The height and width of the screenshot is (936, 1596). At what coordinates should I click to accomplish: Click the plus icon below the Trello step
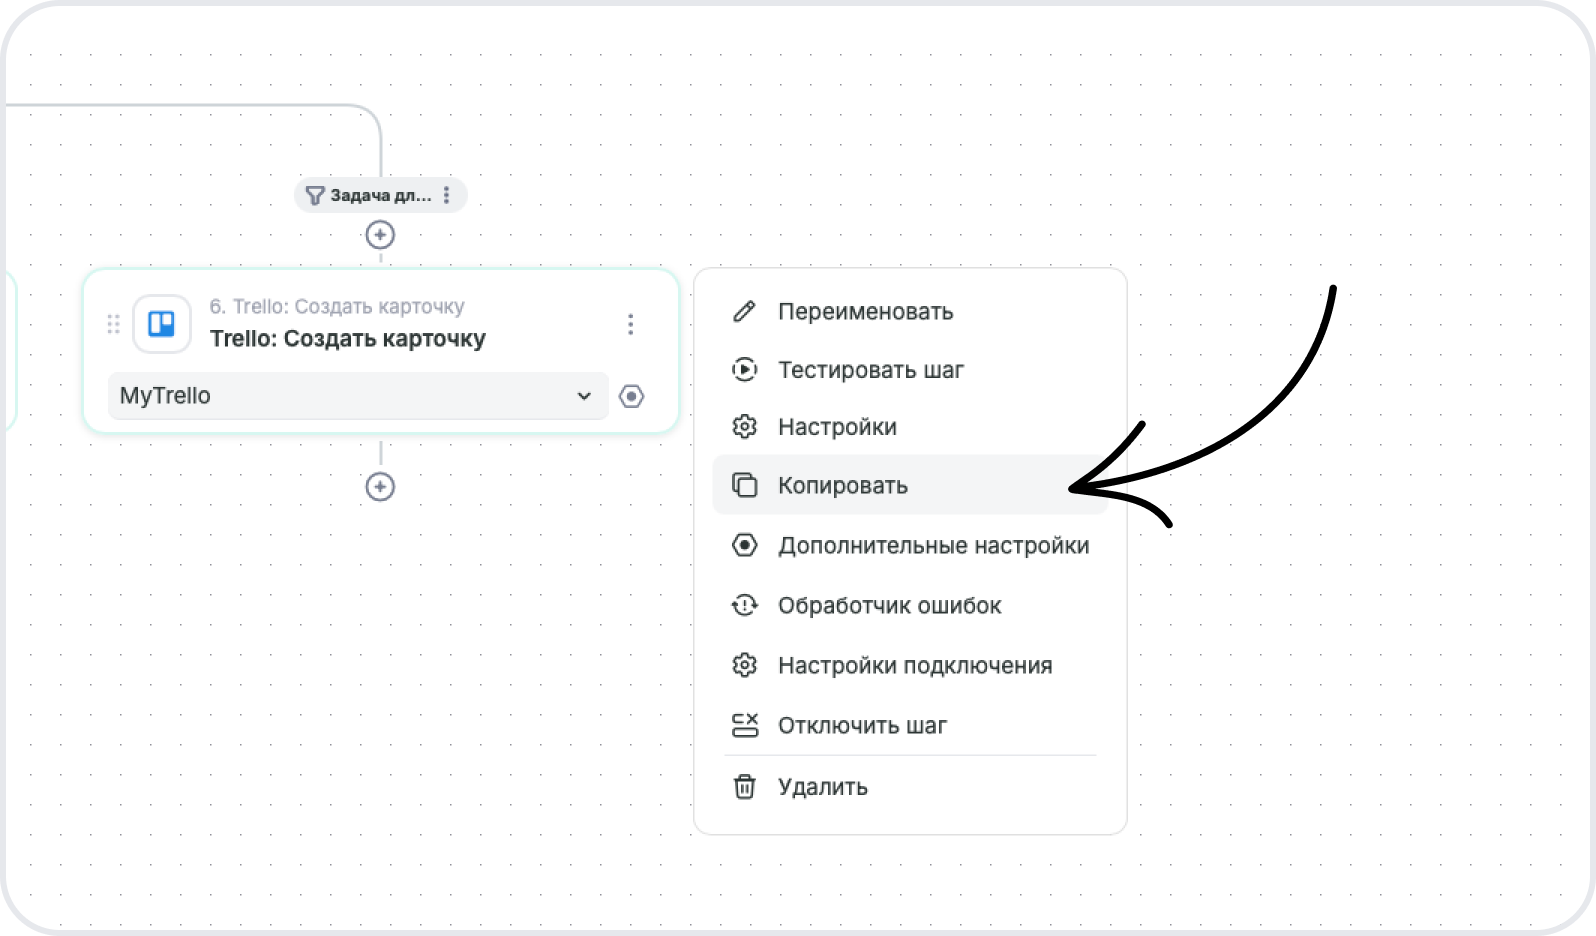tap(380, 487)
